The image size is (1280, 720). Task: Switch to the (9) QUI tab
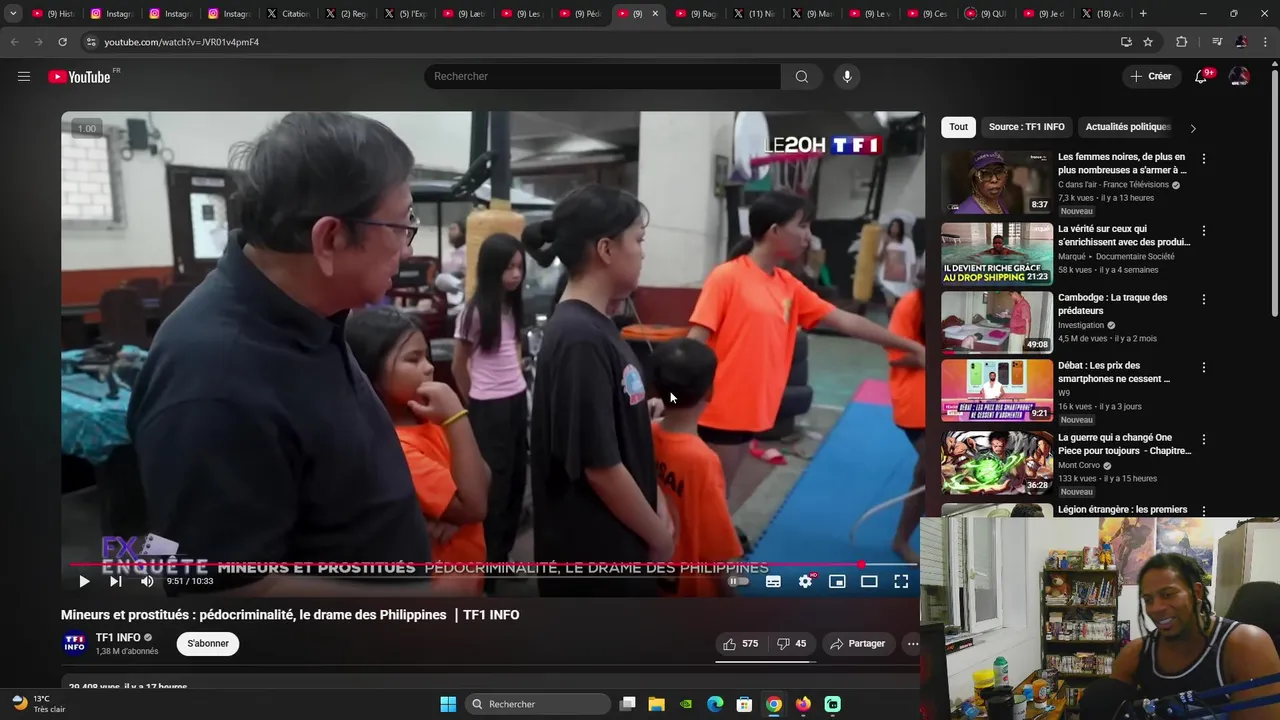[985, 14]
